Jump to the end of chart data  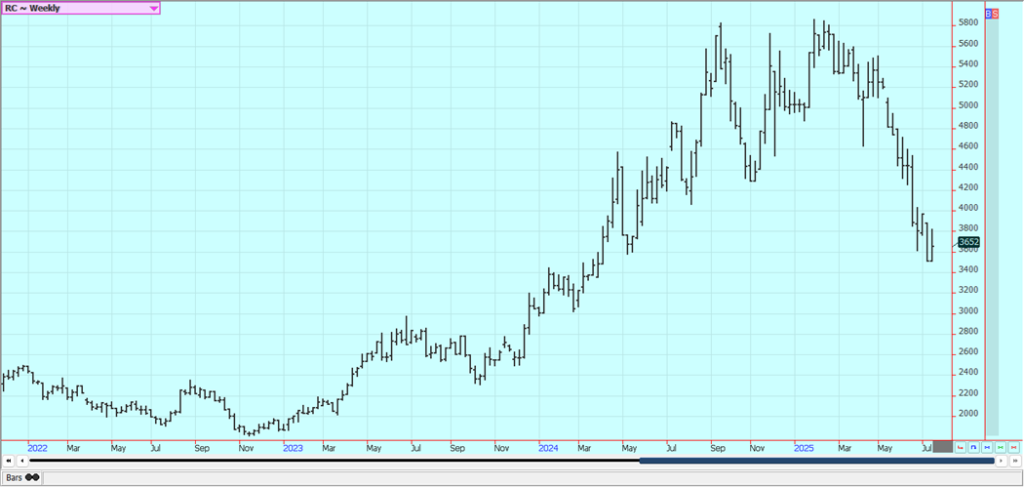pos(1015,461)
